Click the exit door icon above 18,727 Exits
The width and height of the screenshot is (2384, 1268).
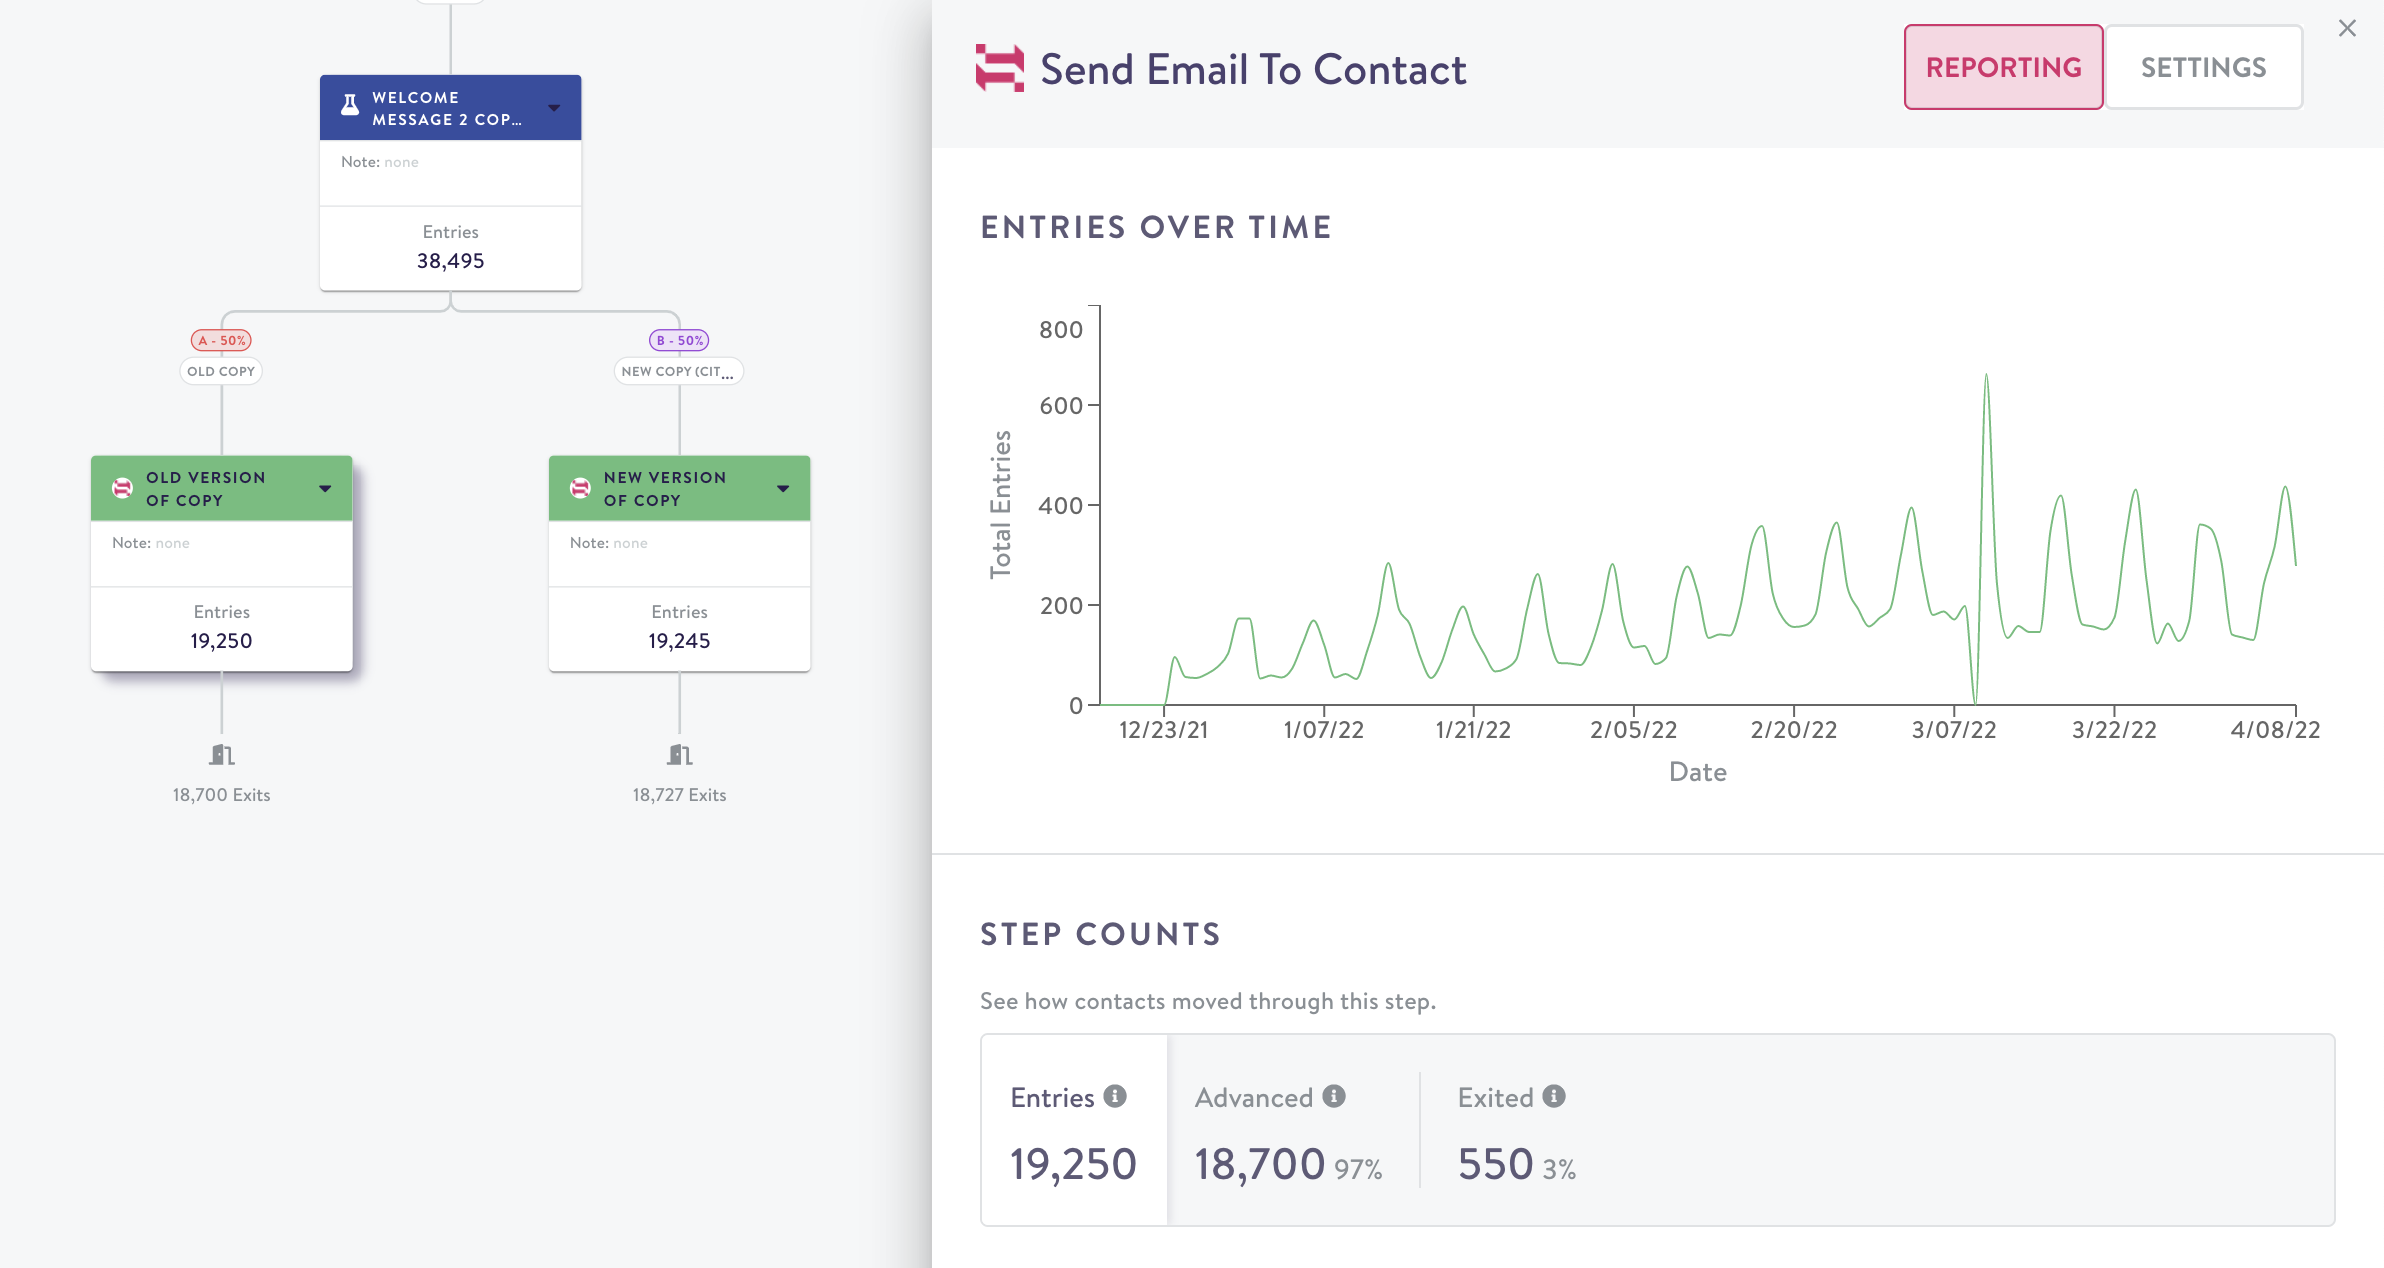click(680, 754)
